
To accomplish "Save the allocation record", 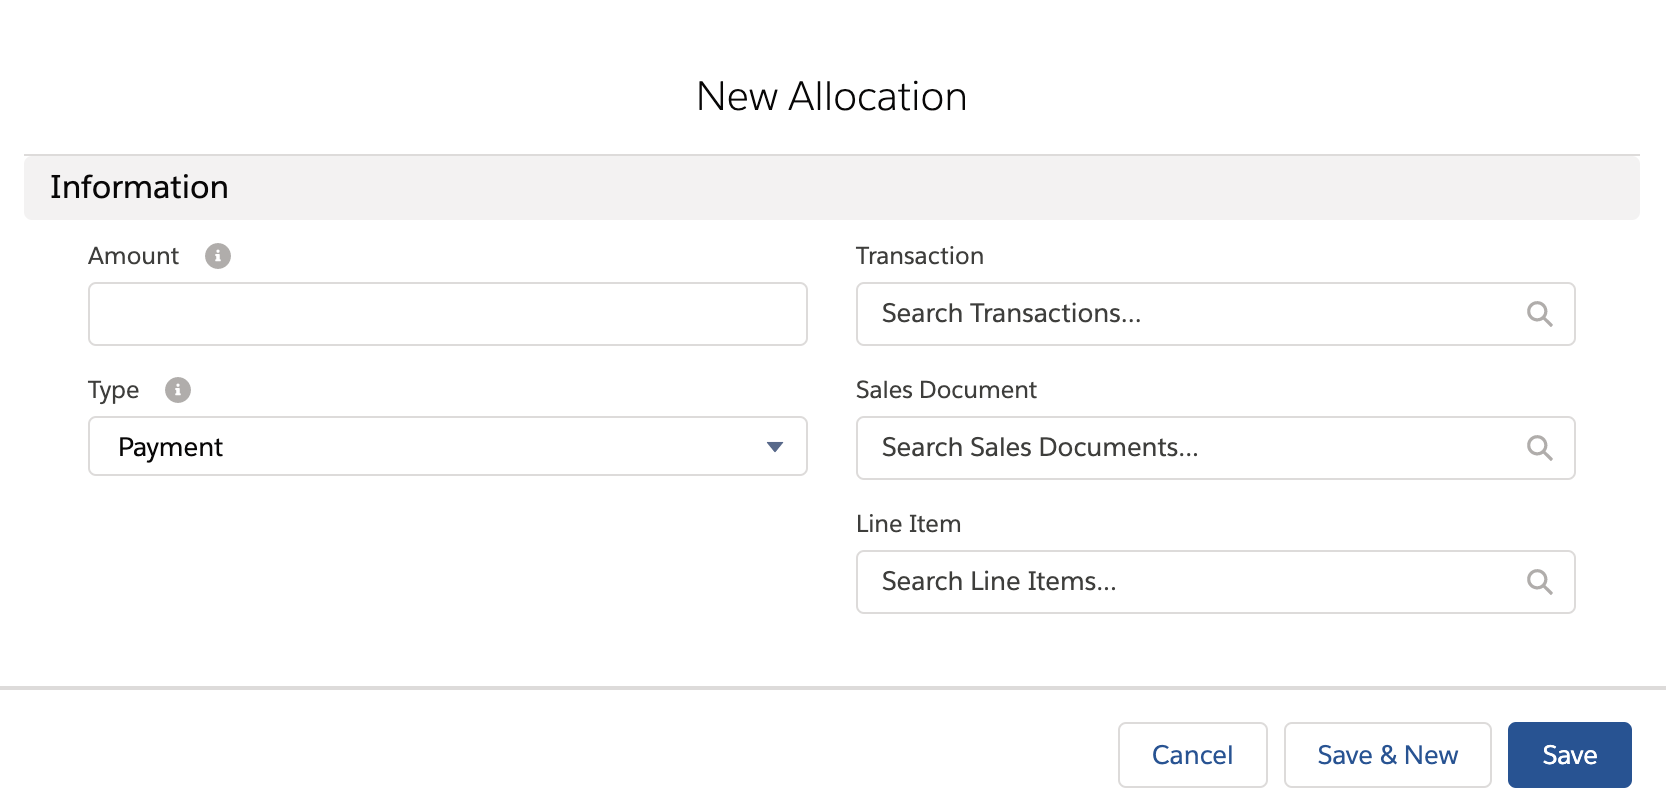I will (x=1569, y=755).
